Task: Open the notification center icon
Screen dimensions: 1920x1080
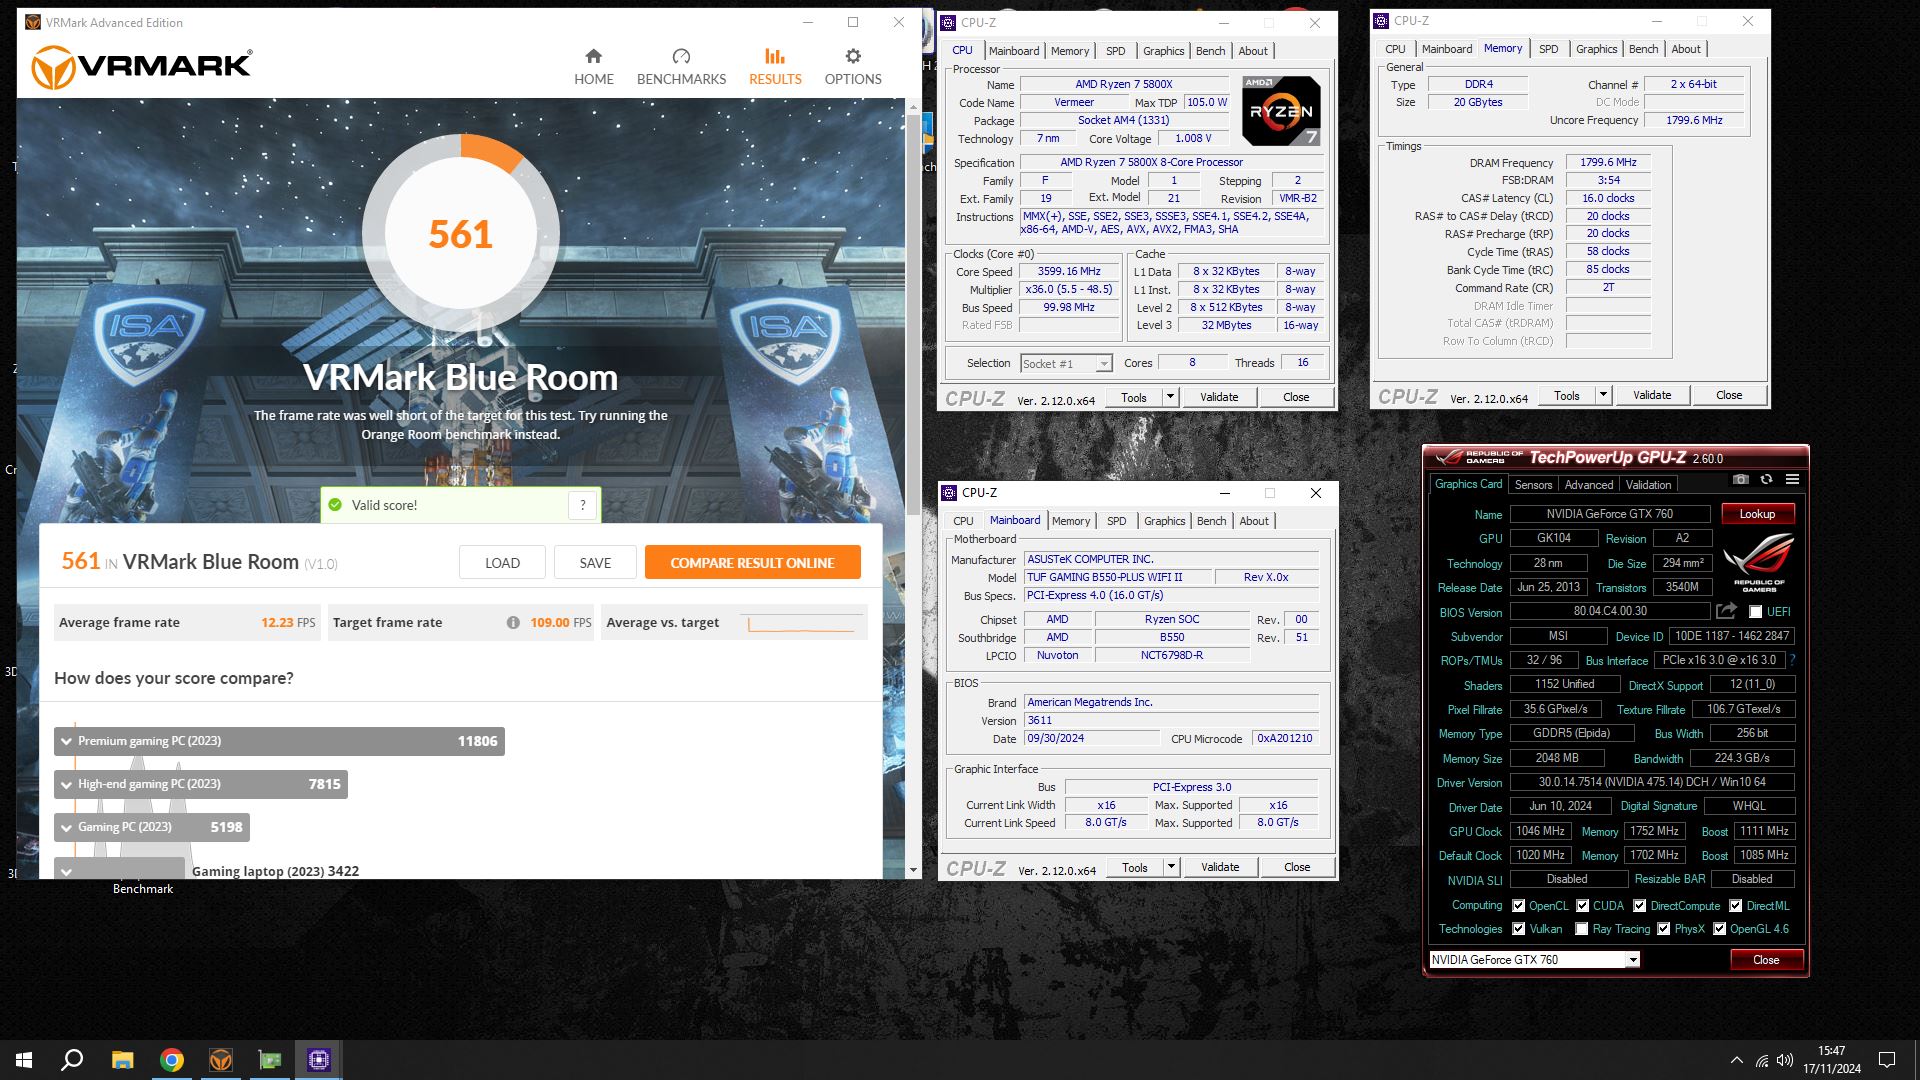Action: [1887, 1060]
